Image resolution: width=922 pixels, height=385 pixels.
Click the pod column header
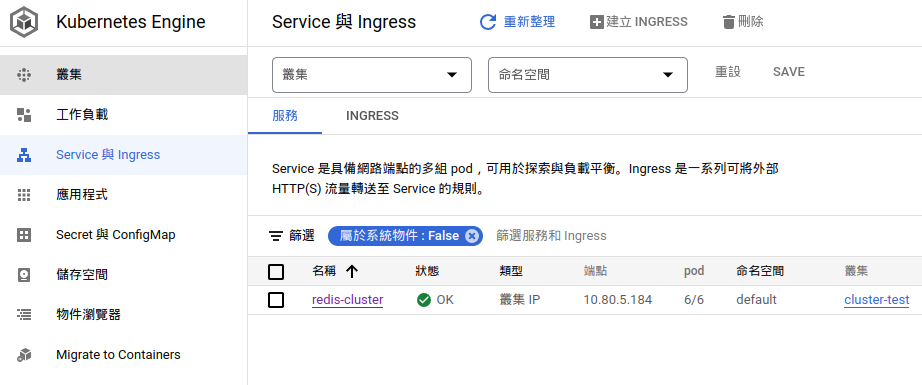pos(694,272)
